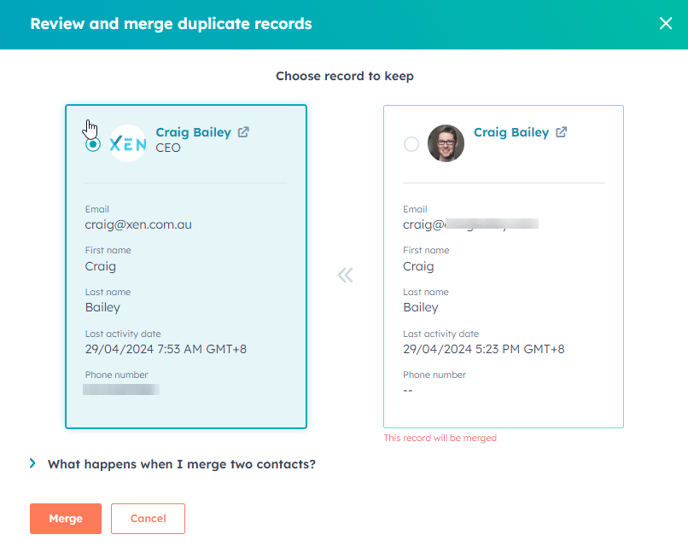Click the CEO job title text
This screenshot has width=688, height=552.
click(168, 148)
